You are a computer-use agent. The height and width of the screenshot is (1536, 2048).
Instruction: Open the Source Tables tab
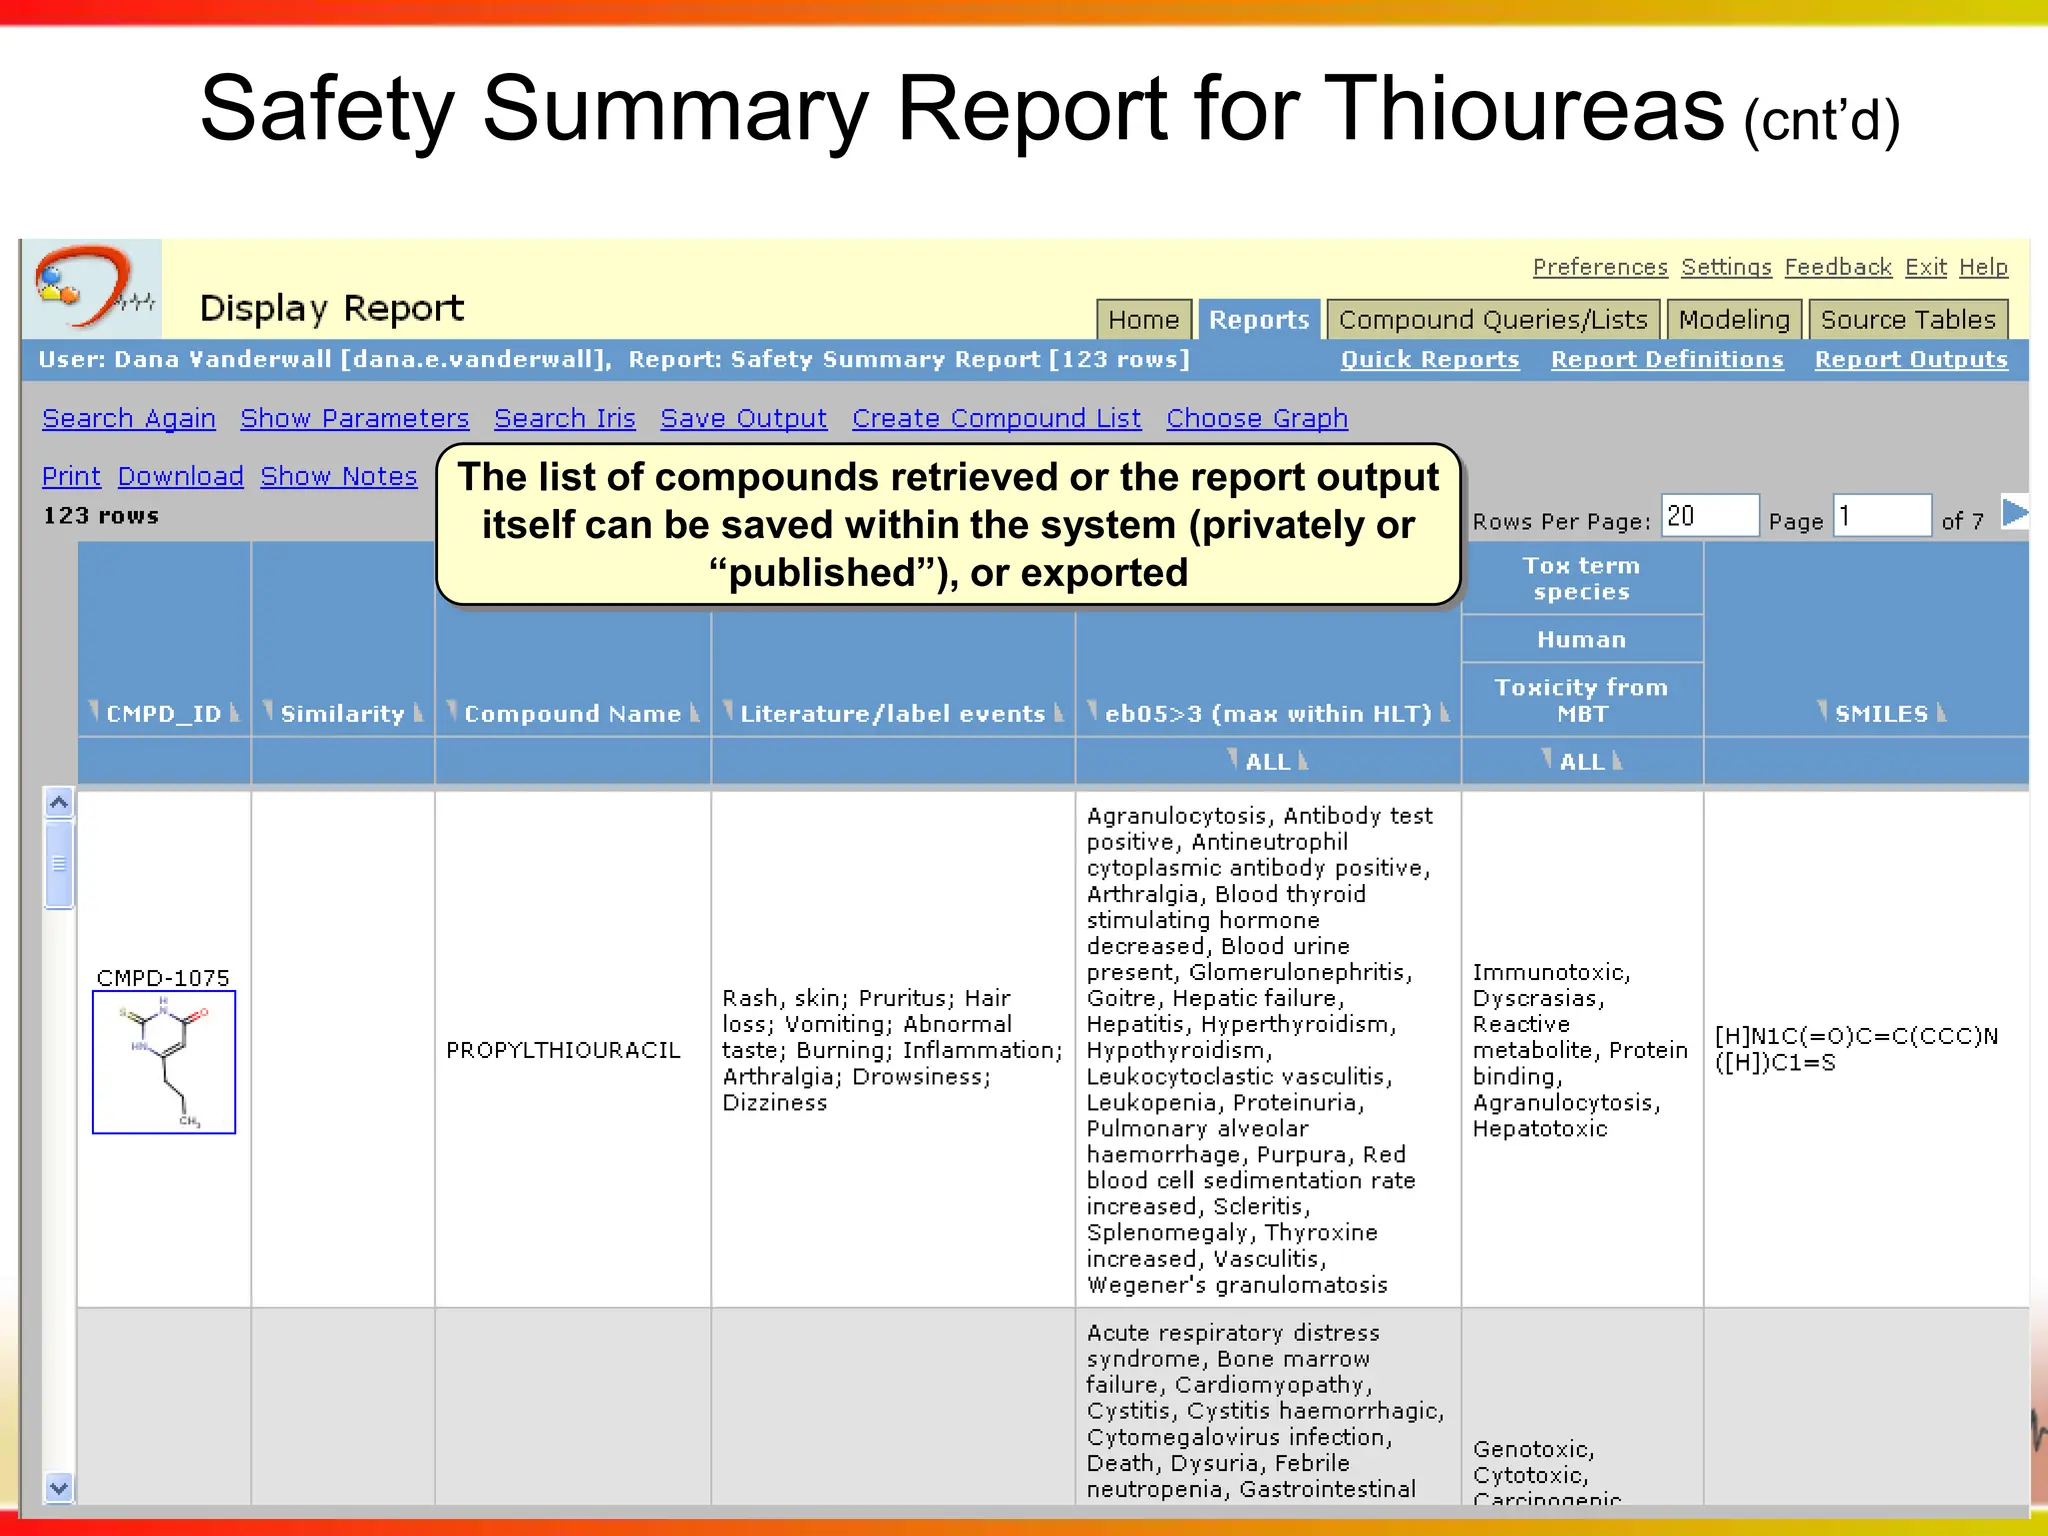tap(1908, 320)
